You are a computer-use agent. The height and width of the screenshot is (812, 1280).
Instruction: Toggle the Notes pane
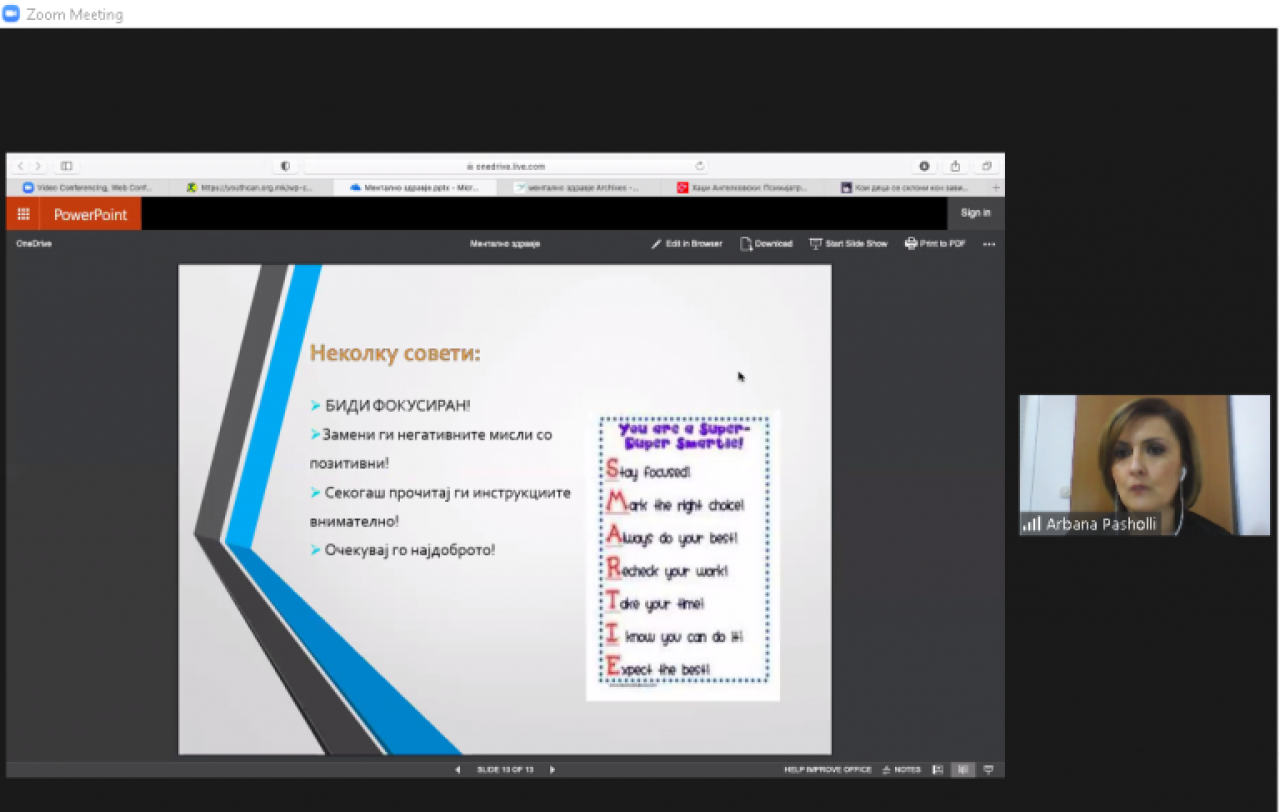(901, 770)
